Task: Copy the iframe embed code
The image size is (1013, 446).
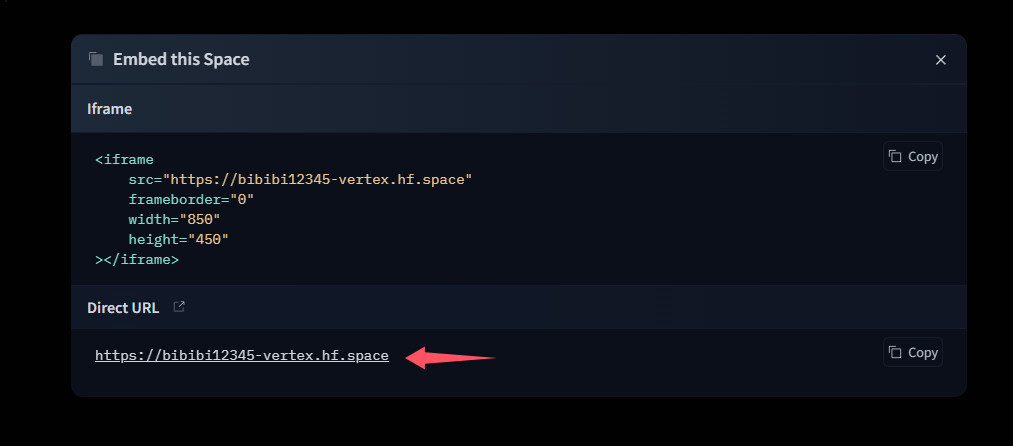Action: coord(913,156)
